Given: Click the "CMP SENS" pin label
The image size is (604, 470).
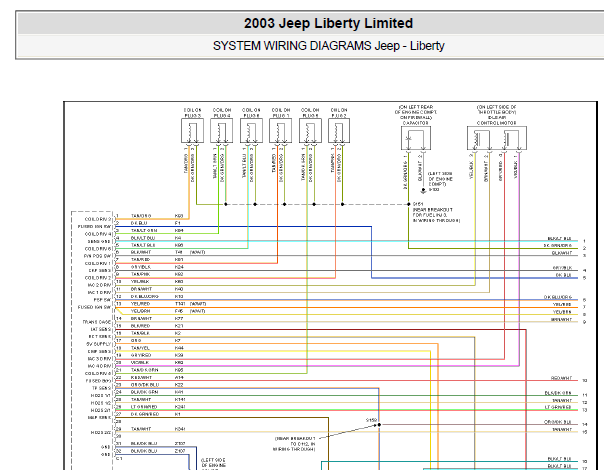Looking at the screenshot, I should 99,351.
